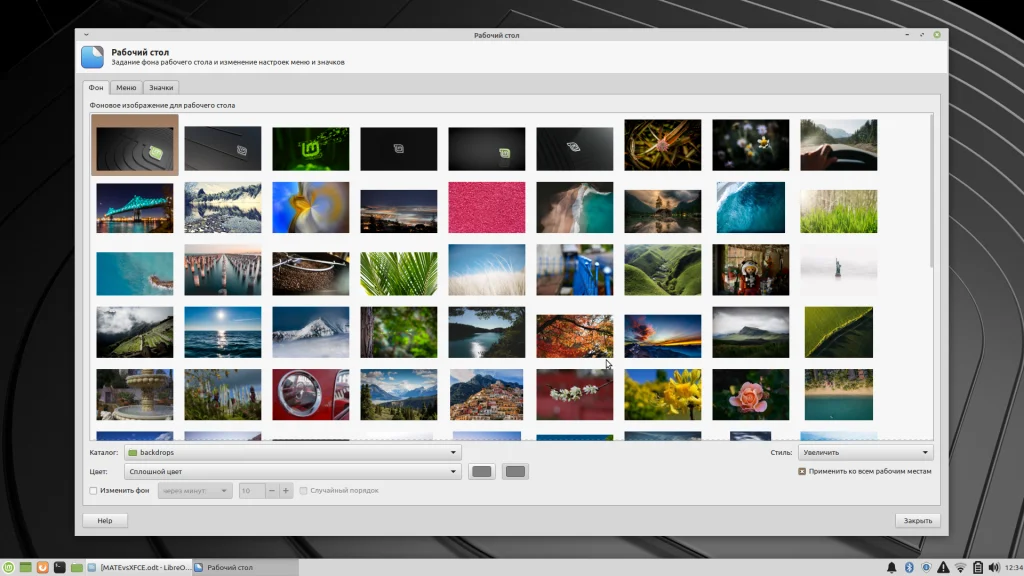Screen dimensions: 1024x576
Task: Select the green palm leaf wallpaper
Action: (x=398, y=274)
